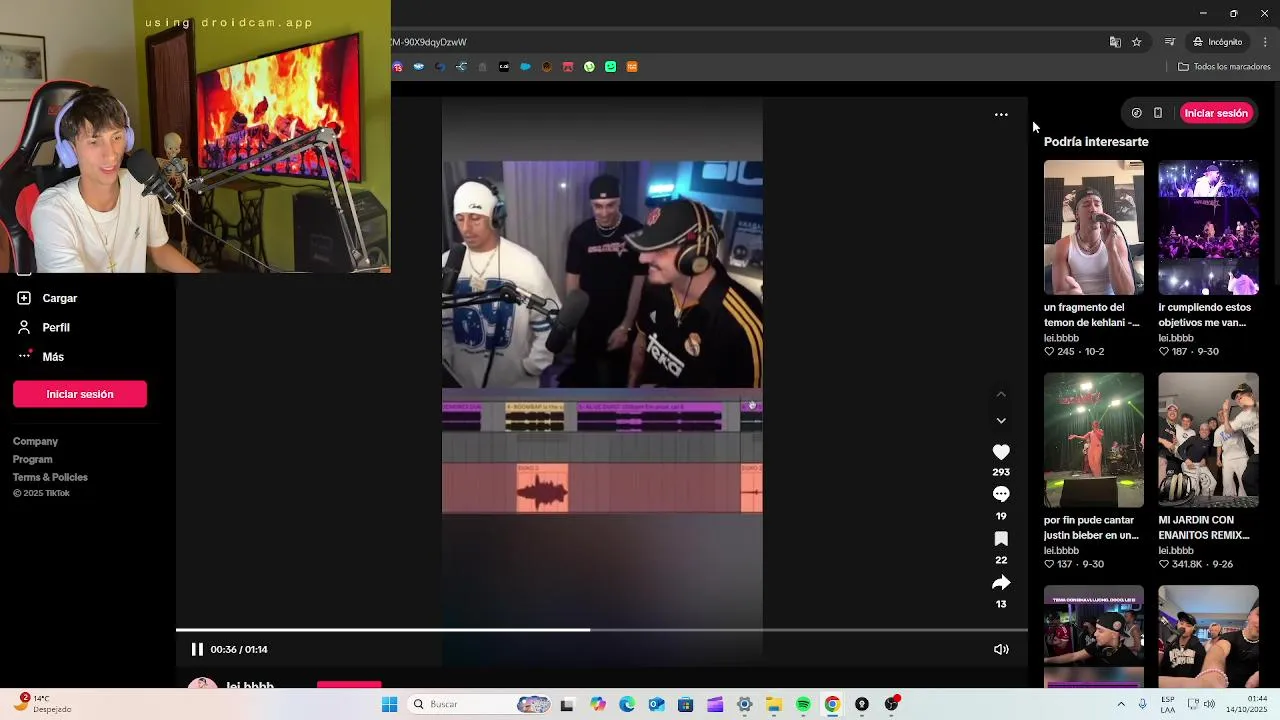Click the orange bookmark icon in bookmarks bar

632,67
